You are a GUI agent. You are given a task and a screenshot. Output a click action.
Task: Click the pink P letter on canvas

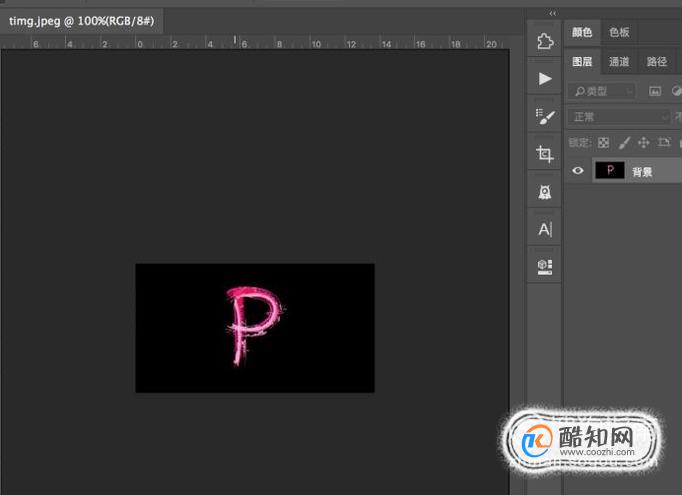coord(254,325)
